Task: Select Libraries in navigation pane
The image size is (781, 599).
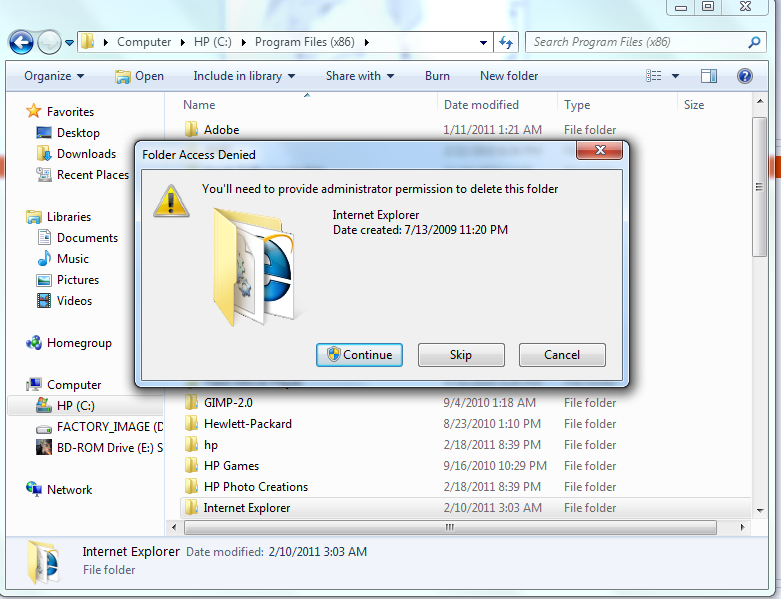Action: tap(59, 217)
